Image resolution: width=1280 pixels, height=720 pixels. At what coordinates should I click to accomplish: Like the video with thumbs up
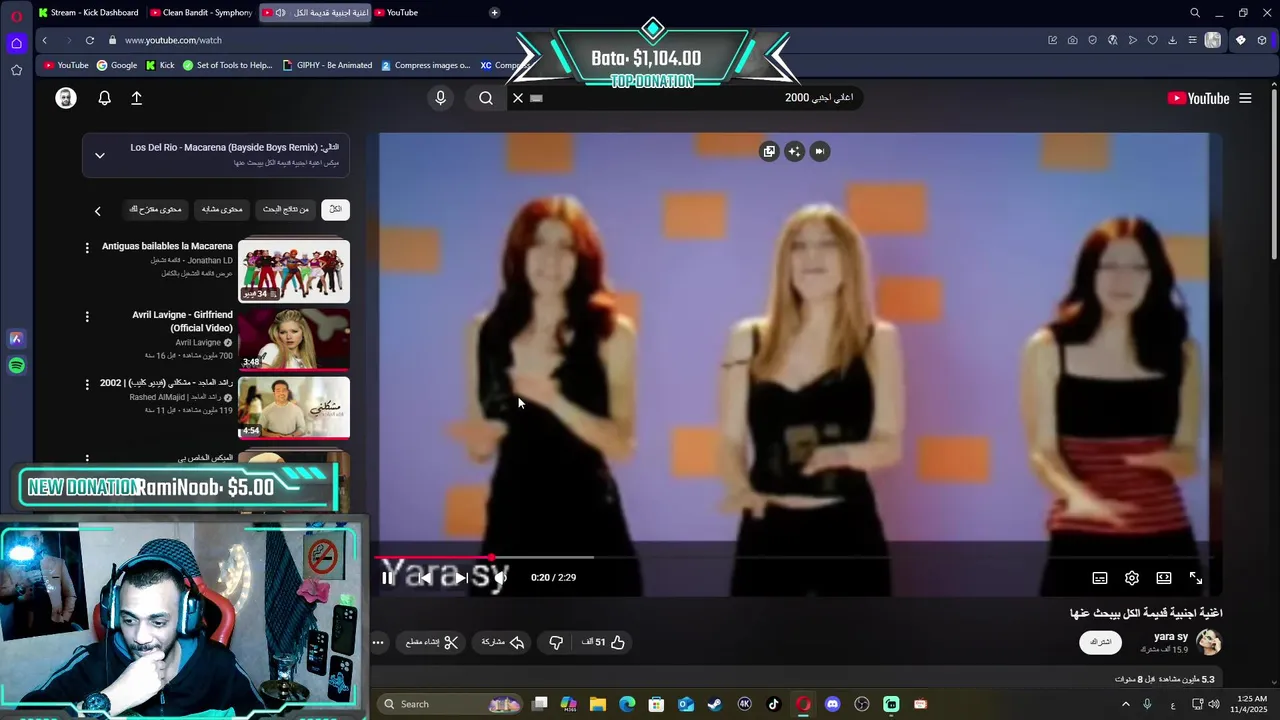(x=604, y=642)
